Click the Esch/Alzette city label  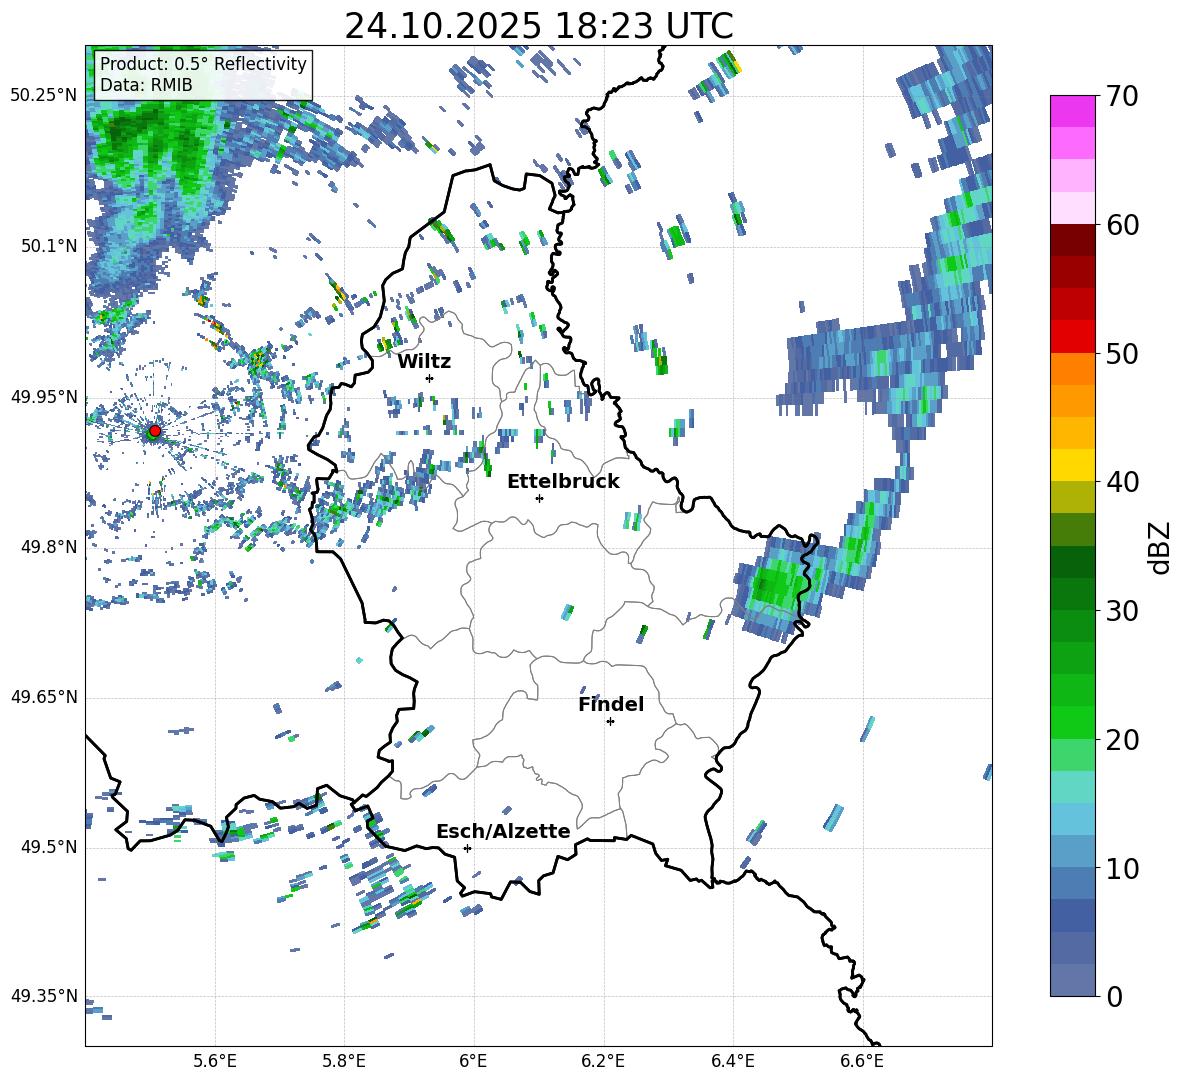tap(503, 831)
